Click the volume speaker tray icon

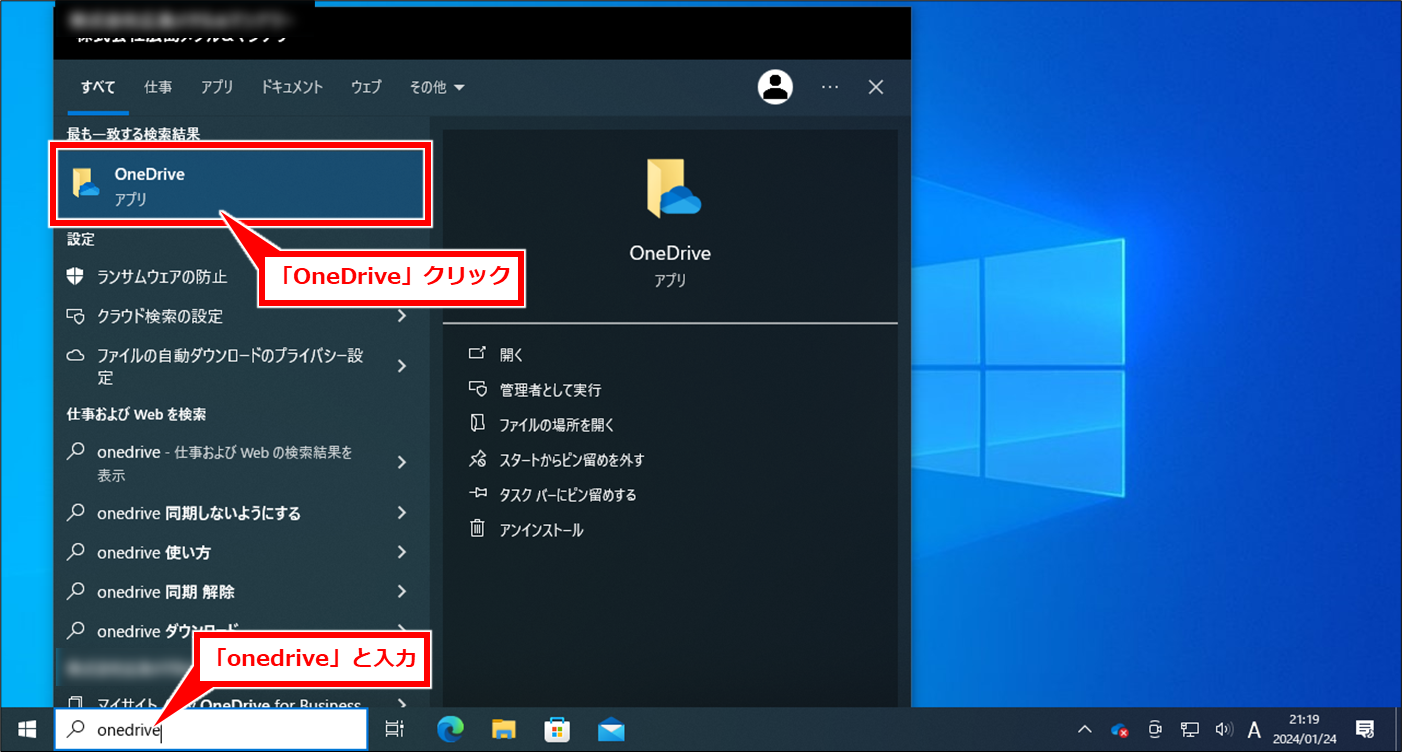(x=1223, y=729)
